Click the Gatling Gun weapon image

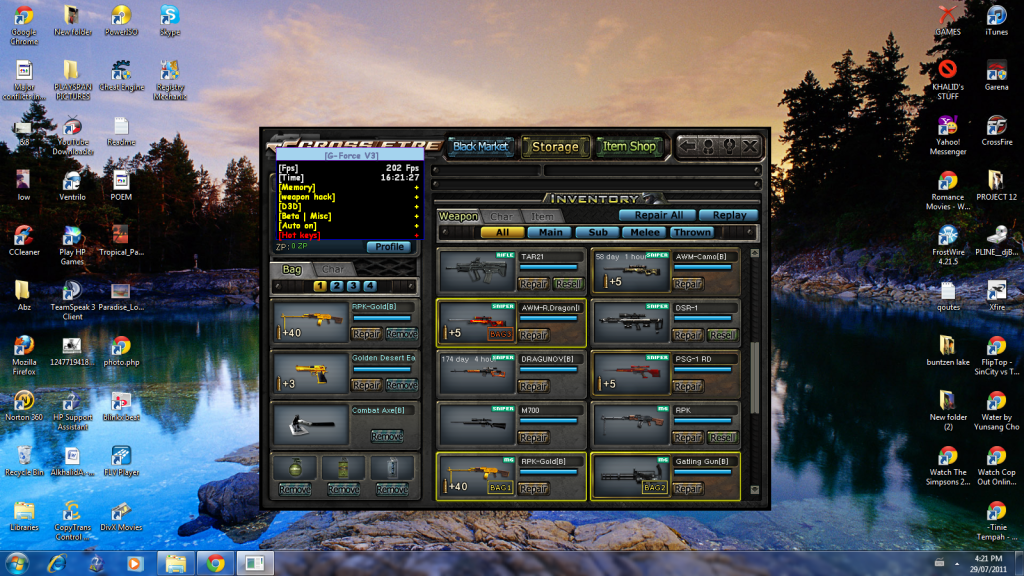click(629, 476)
